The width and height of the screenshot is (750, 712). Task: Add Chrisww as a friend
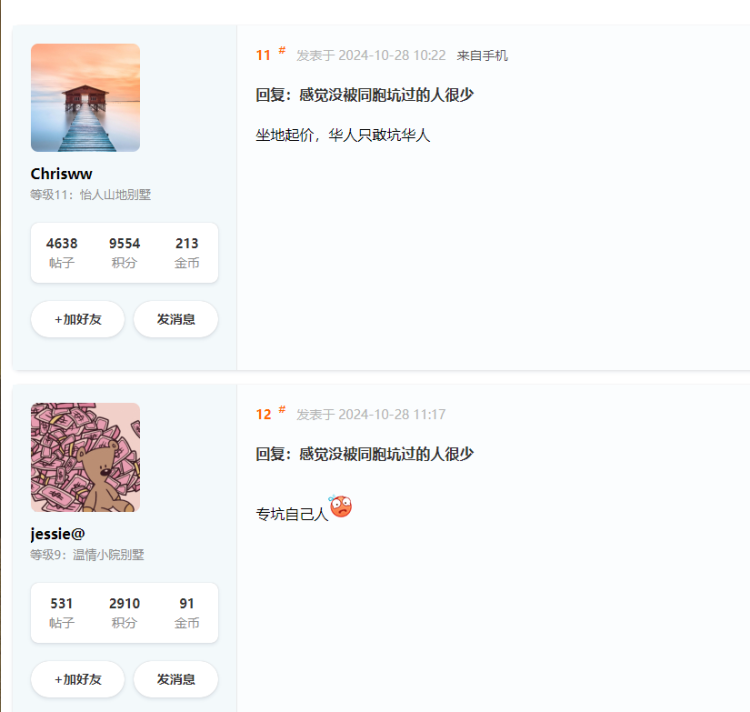78,319
